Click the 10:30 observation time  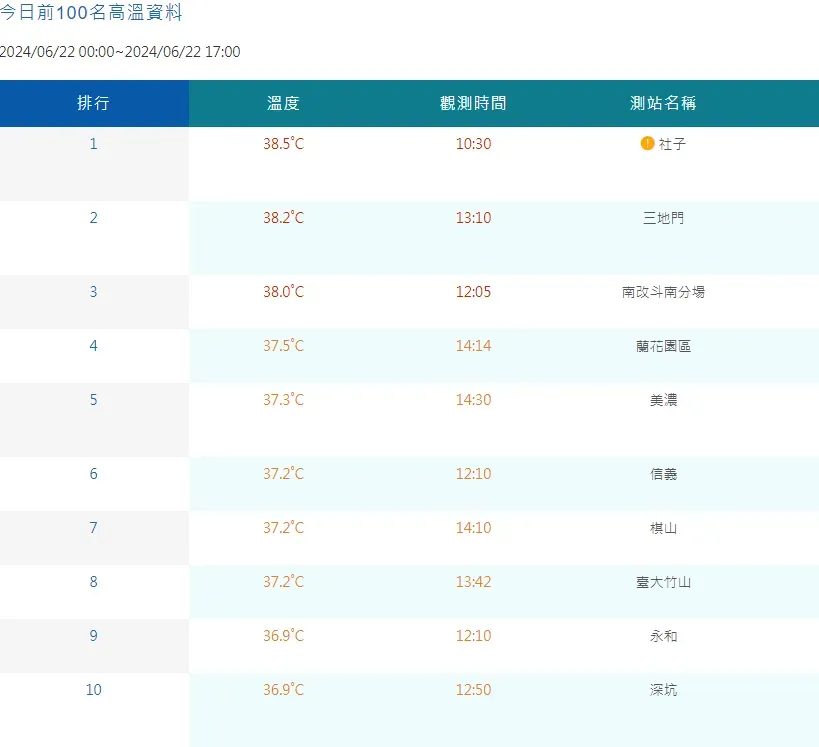[473, 144]
